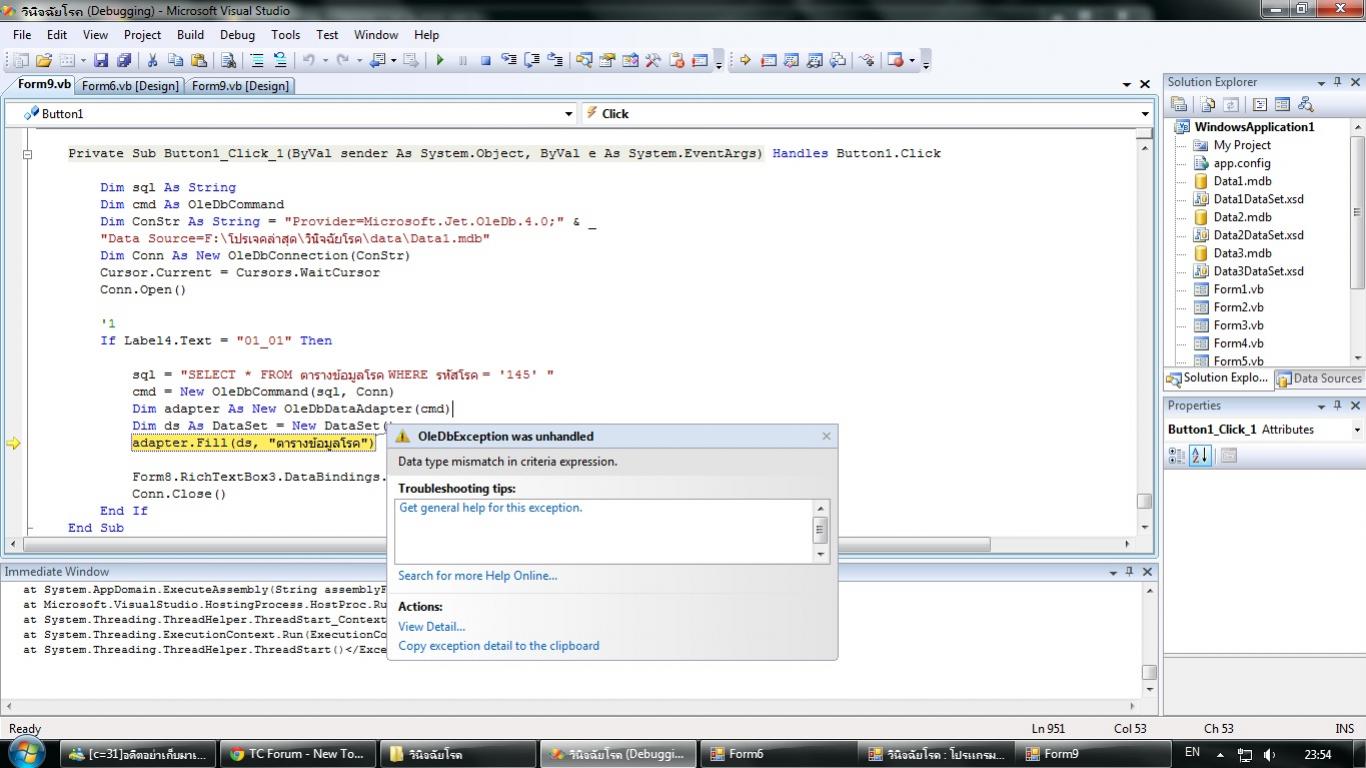Switch to Data Sources tab

1318,378
